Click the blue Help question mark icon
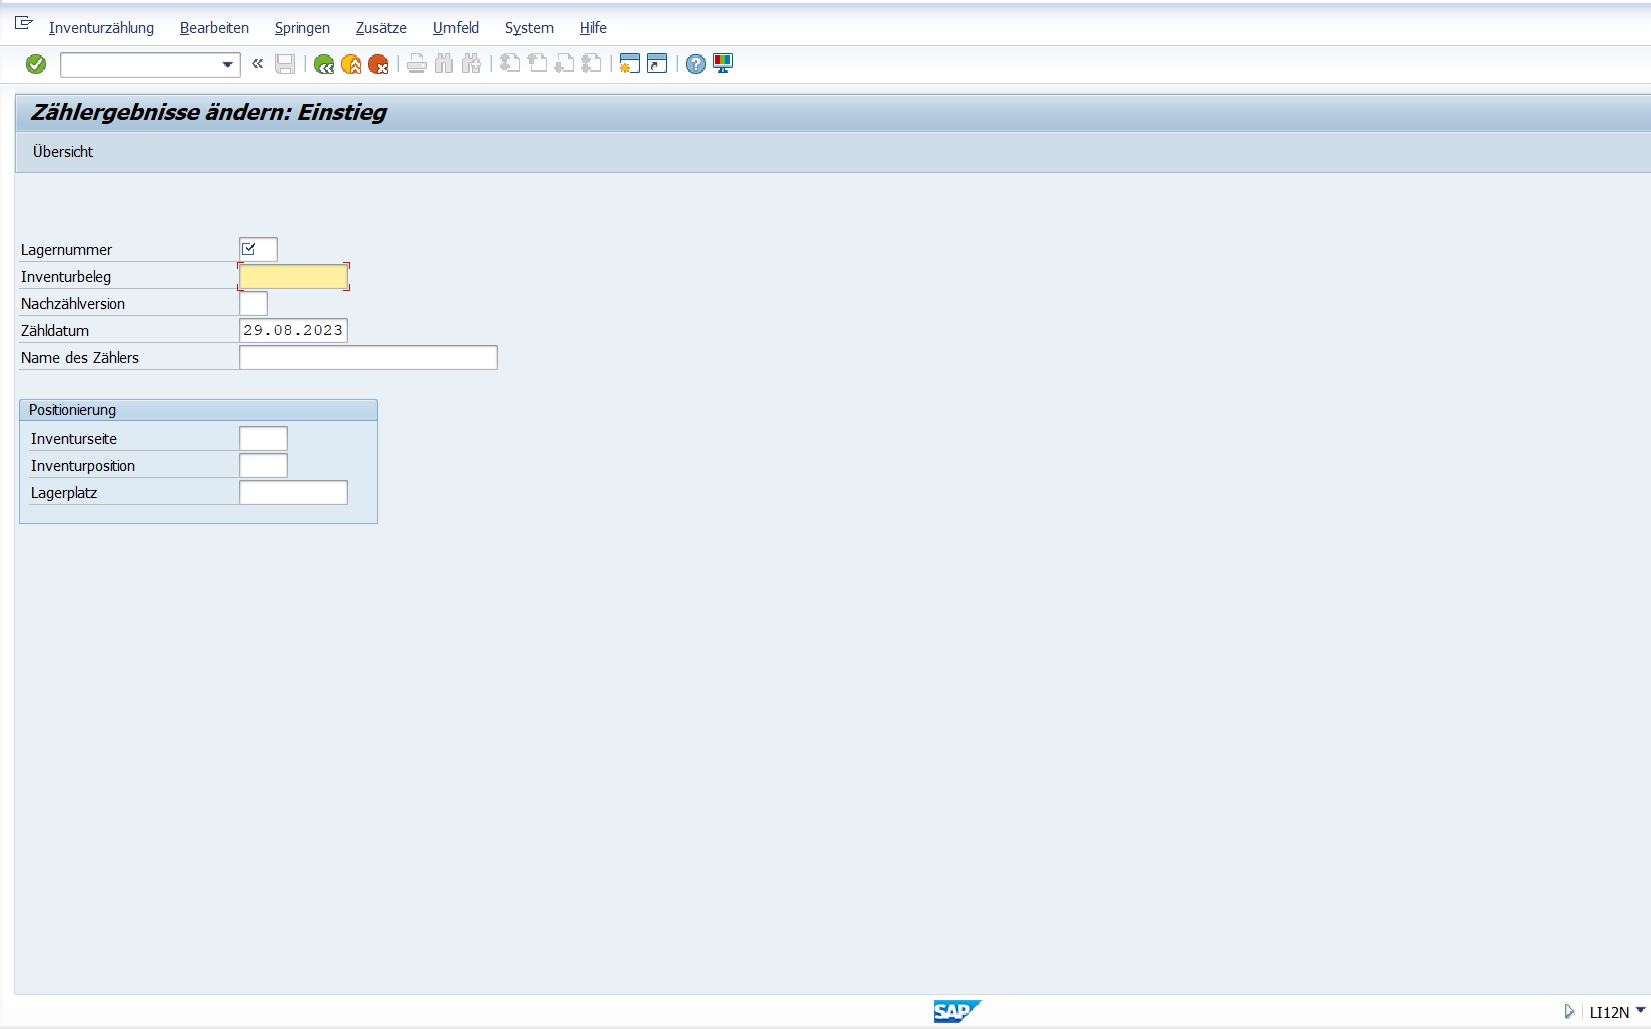The image size is (1651, 1029). pos(696,64)
